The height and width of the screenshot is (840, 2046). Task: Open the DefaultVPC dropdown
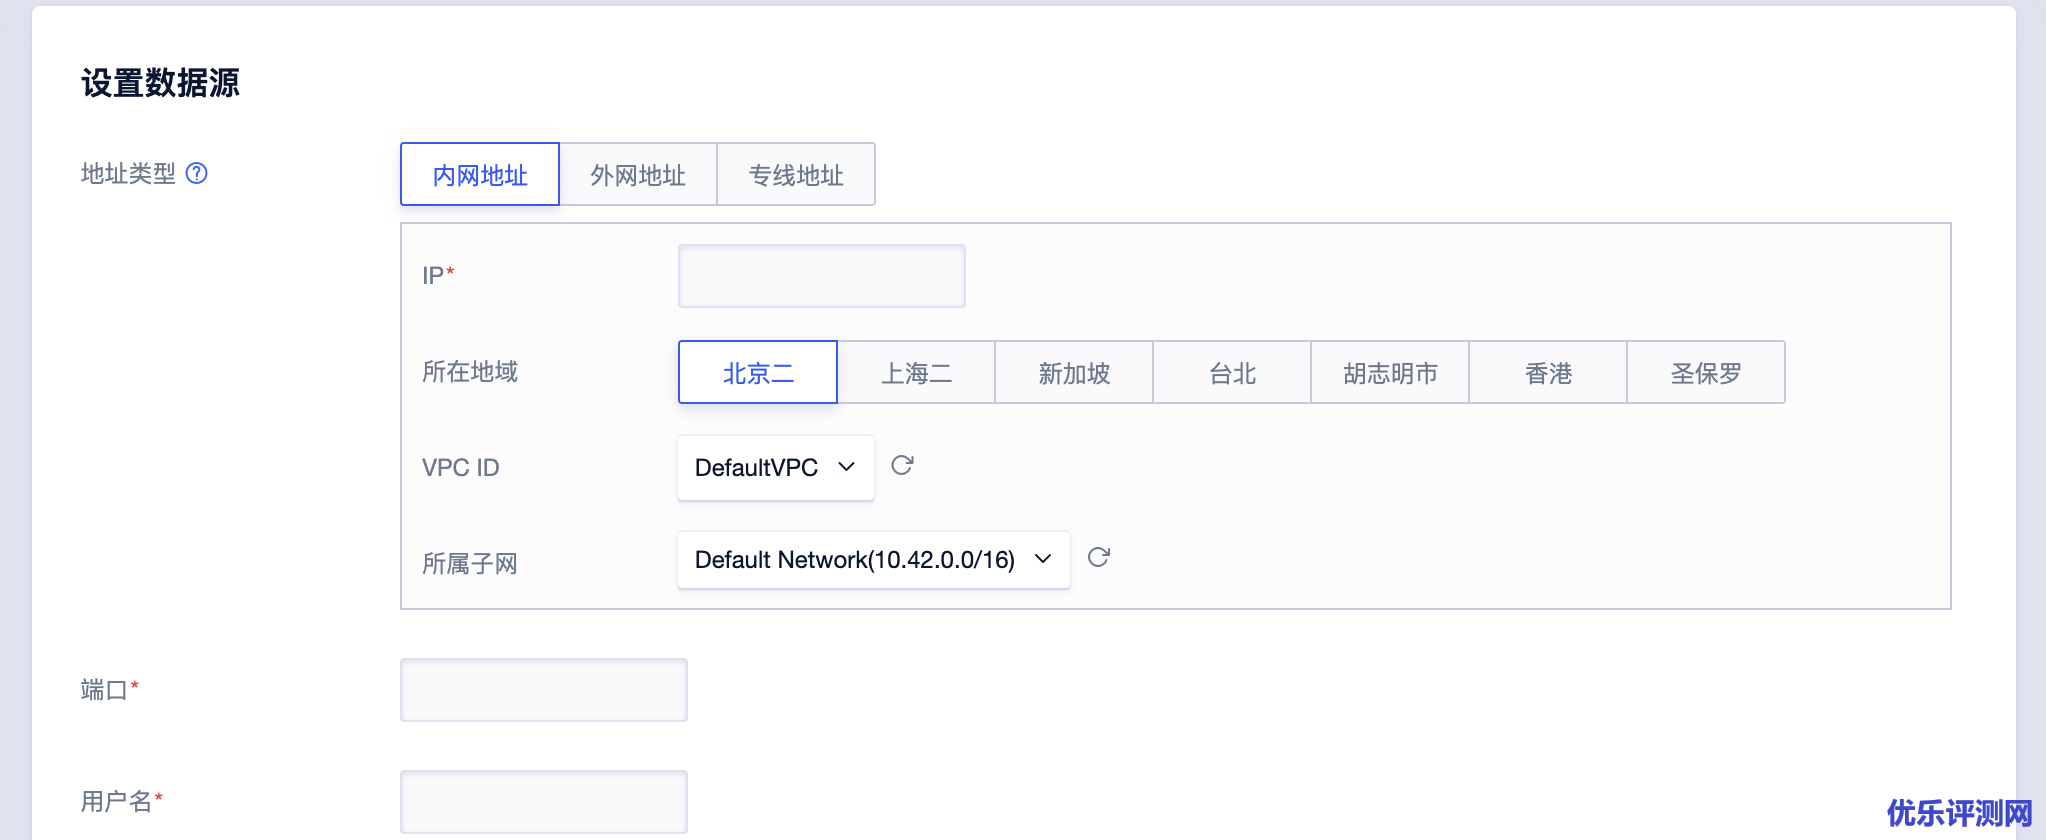(x=776, y=467)
